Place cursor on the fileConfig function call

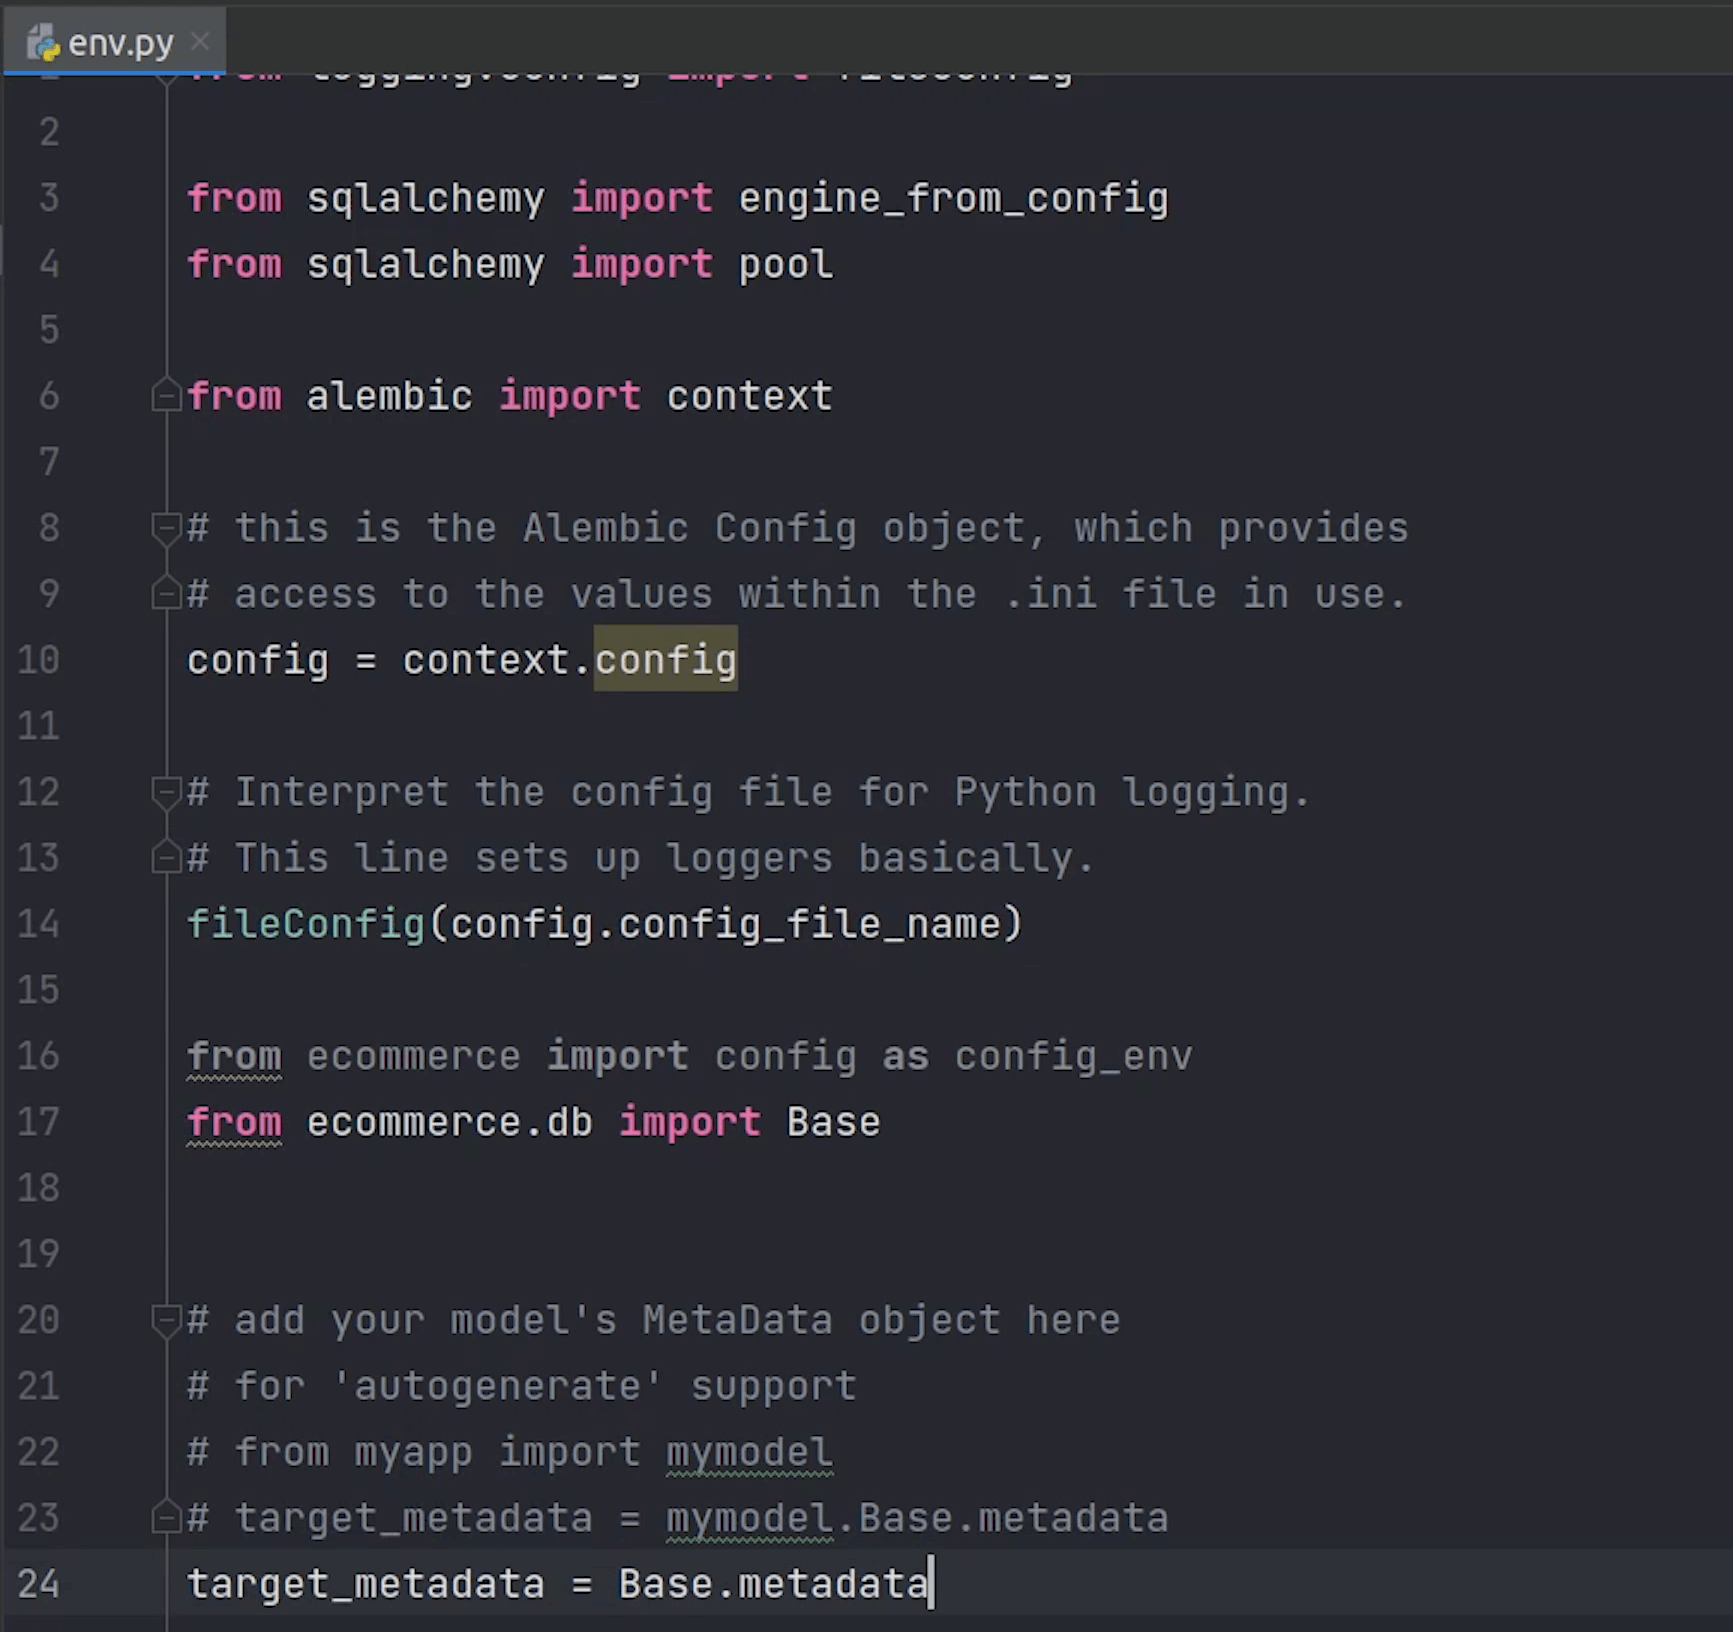(305, 924)
